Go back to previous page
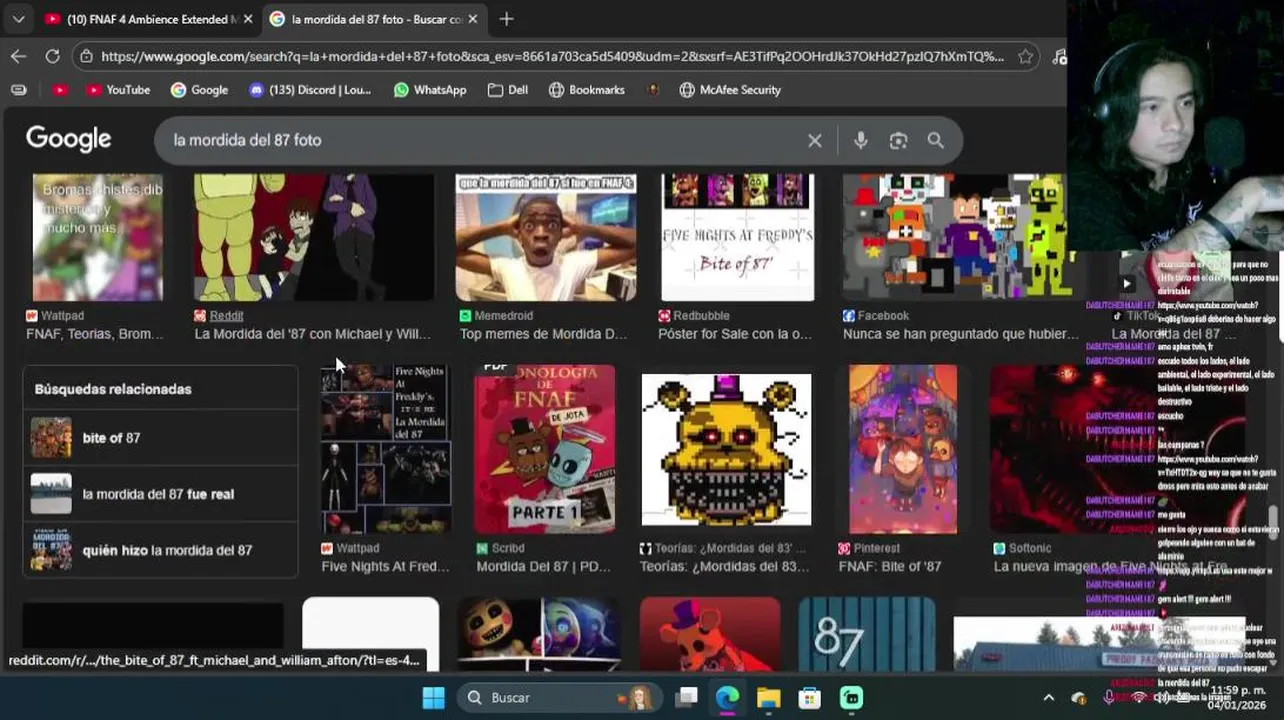This screenshot has height=720, width=1284. pyautogui.click(x=18, y=57)
